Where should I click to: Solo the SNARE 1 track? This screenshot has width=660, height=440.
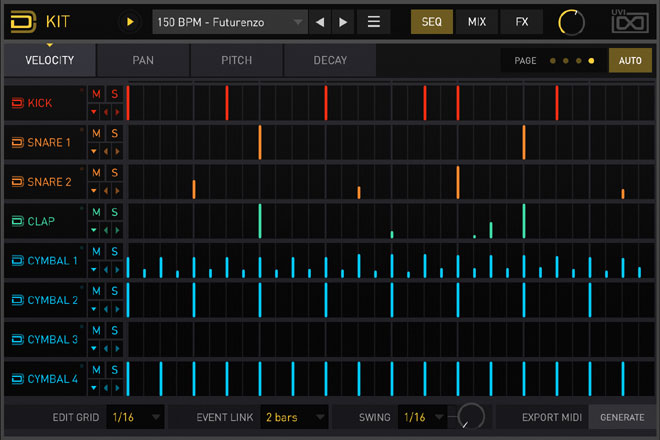pyautogui.click(x=114, y=133)
